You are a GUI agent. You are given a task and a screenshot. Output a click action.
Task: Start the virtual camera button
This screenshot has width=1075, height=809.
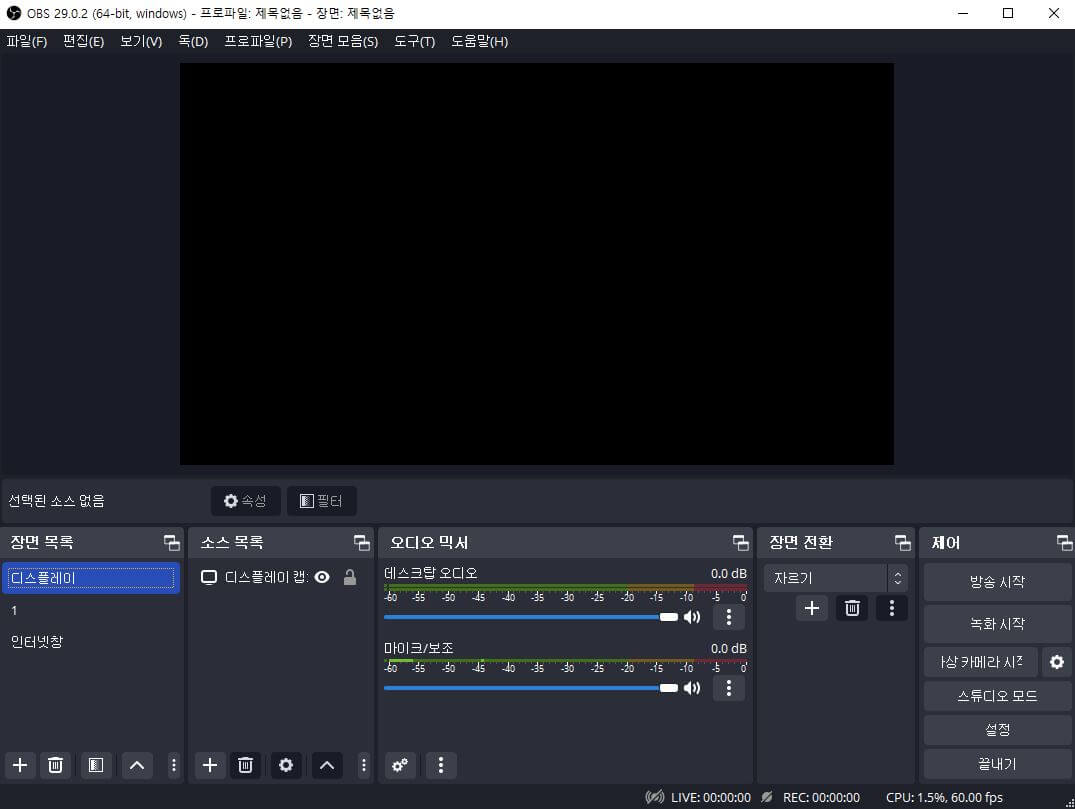(981, 662)
